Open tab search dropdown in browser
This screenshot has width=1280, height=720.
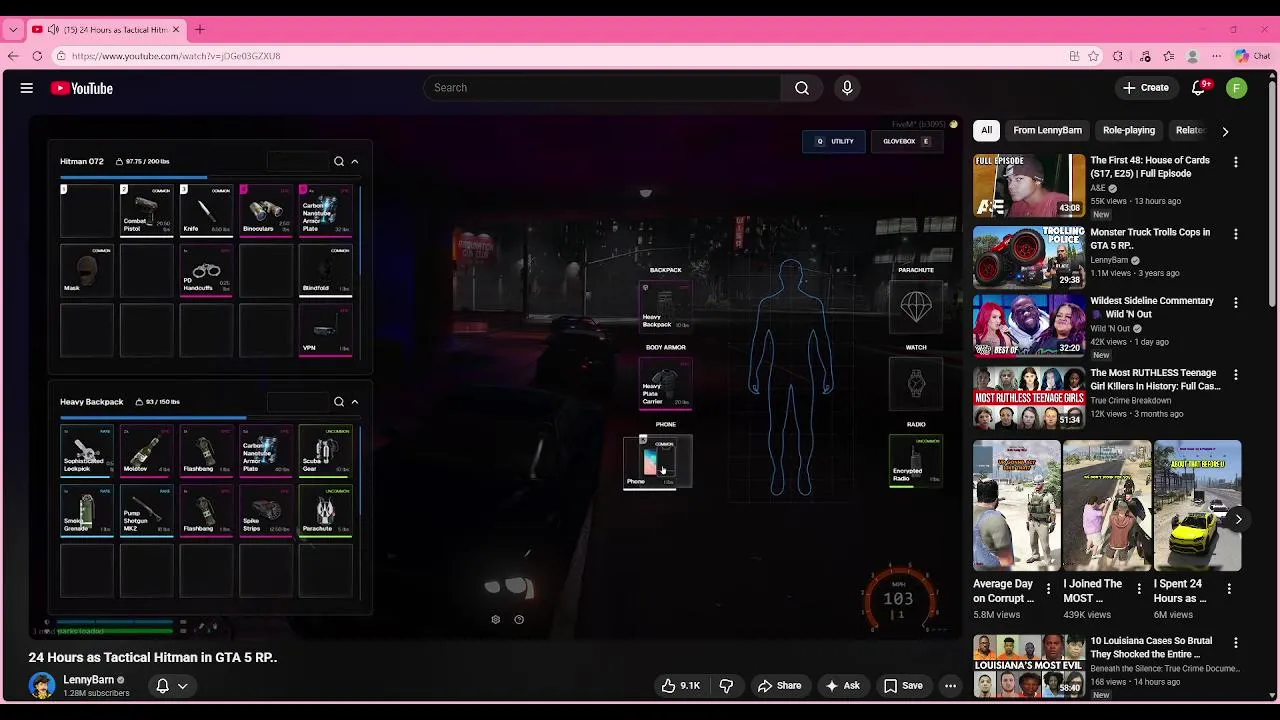tap(13, 30)
